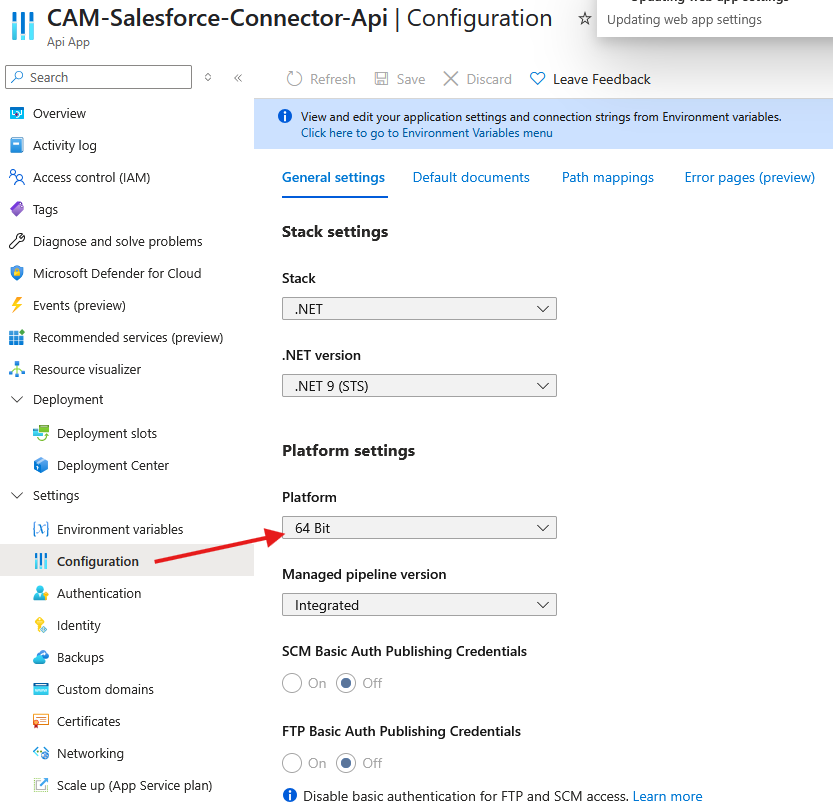
Task: Click the Tags icon in sidebar
Action: tap(16, 209)
